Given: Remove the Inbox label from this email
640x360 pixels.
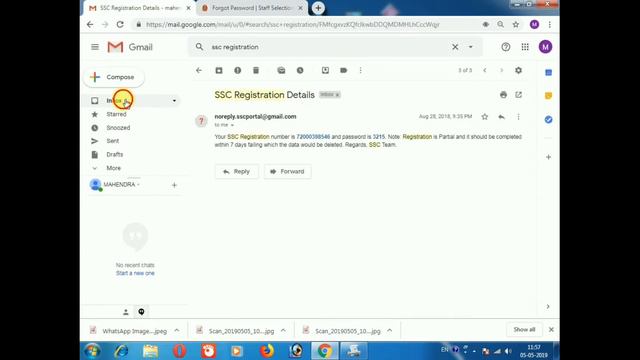Looking at the screenshot, I should [x=338, y=95].
